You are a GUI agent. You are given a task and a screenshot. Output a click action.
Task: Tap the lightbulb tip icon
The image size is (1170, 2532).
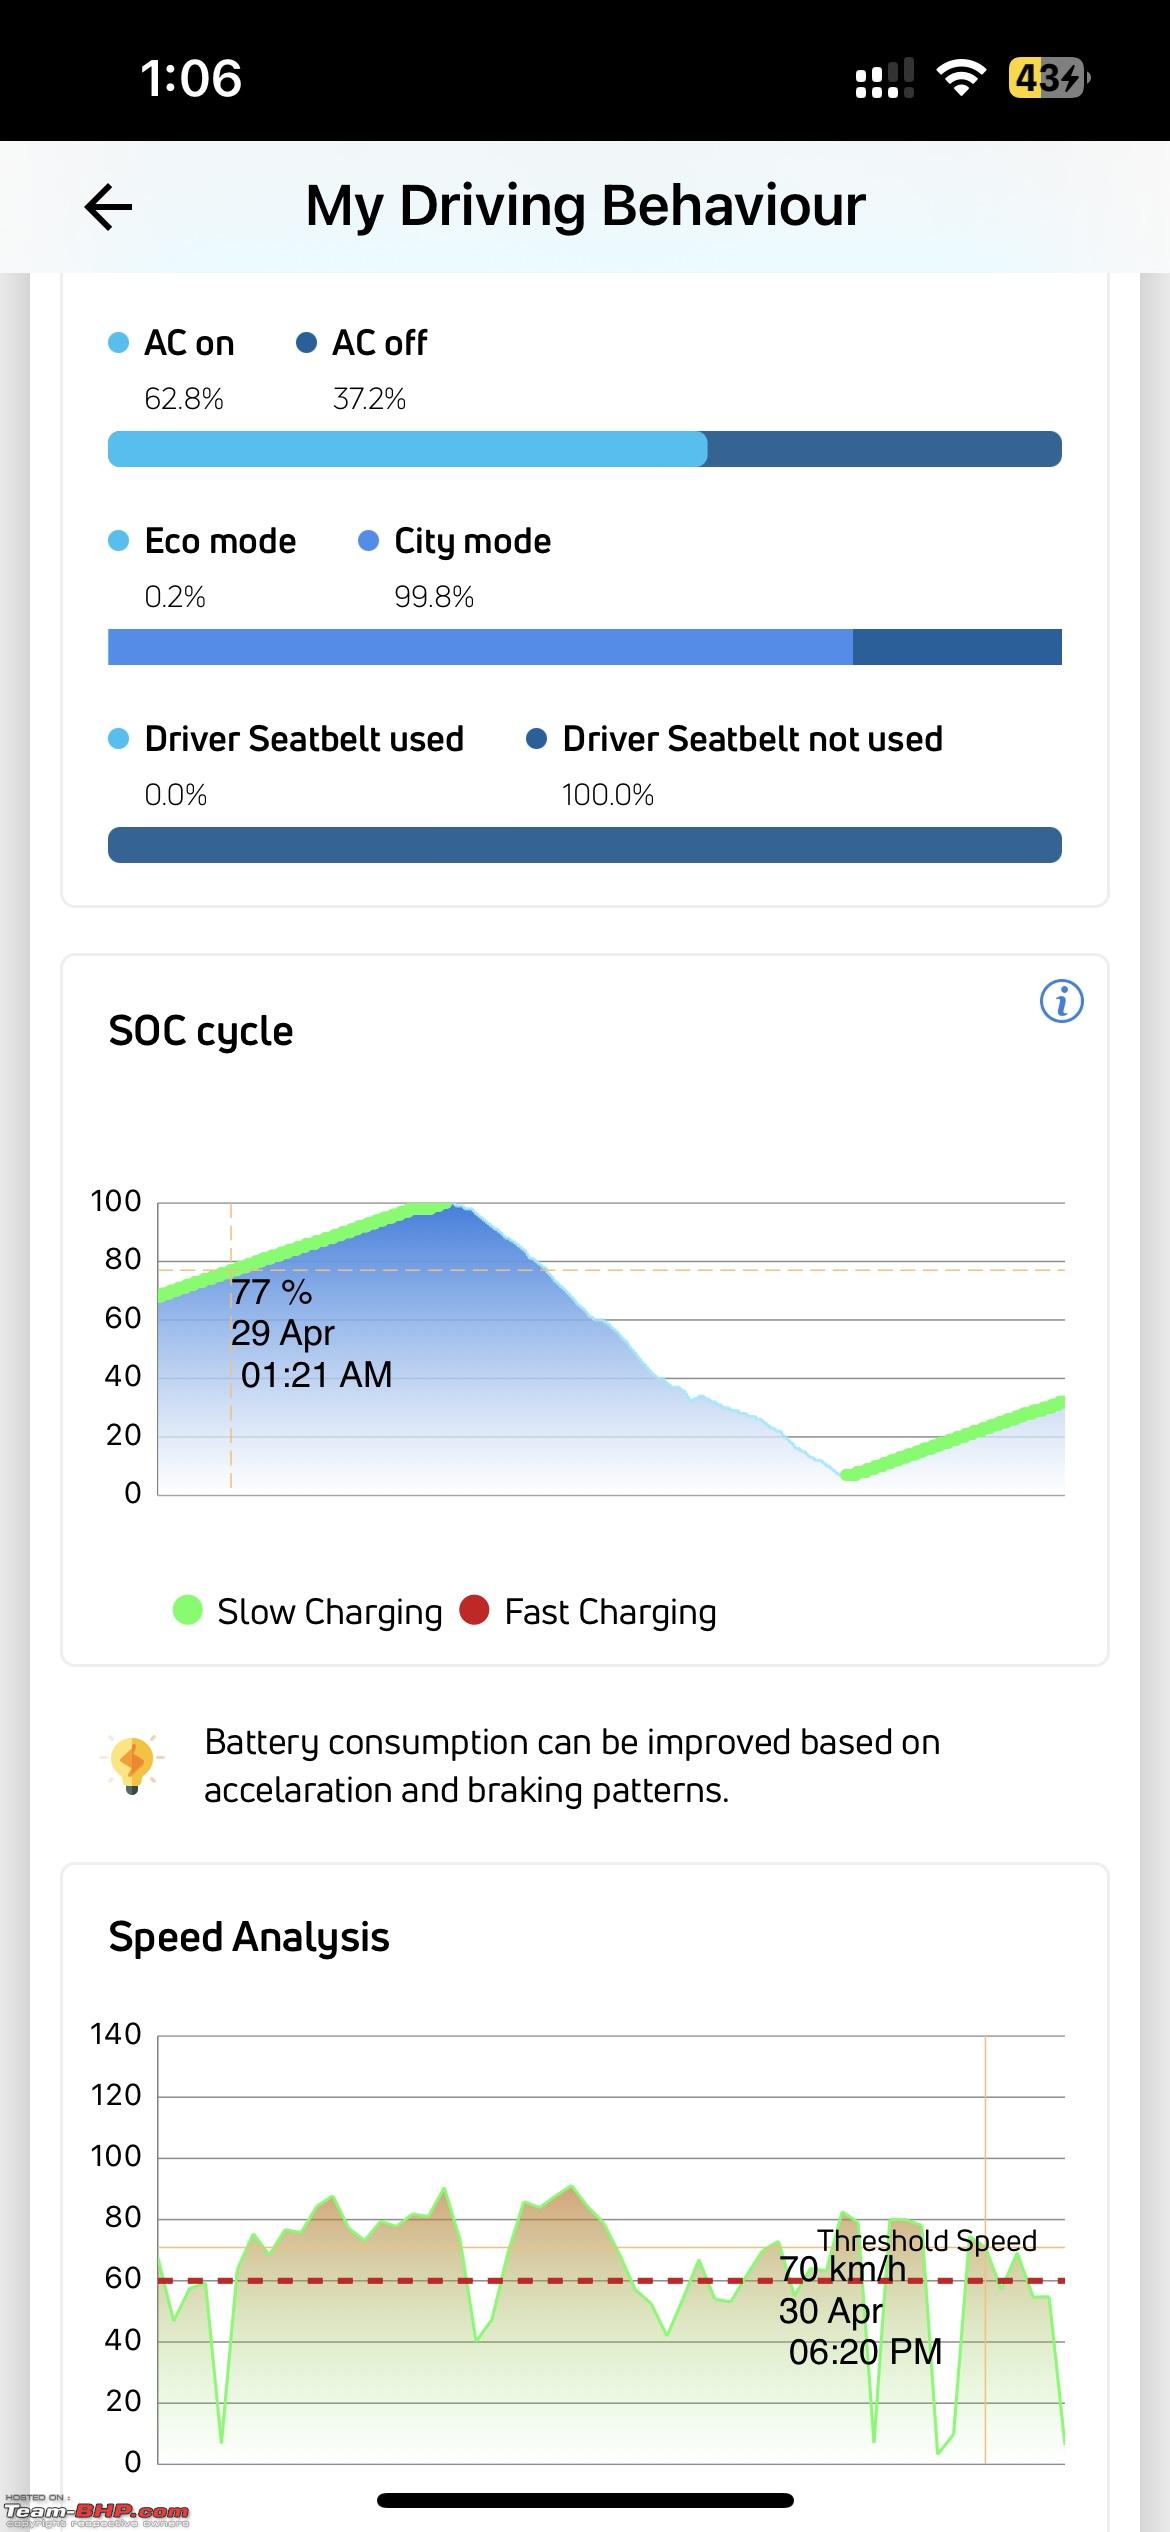pyautogui.click(x=132, y=1765)
